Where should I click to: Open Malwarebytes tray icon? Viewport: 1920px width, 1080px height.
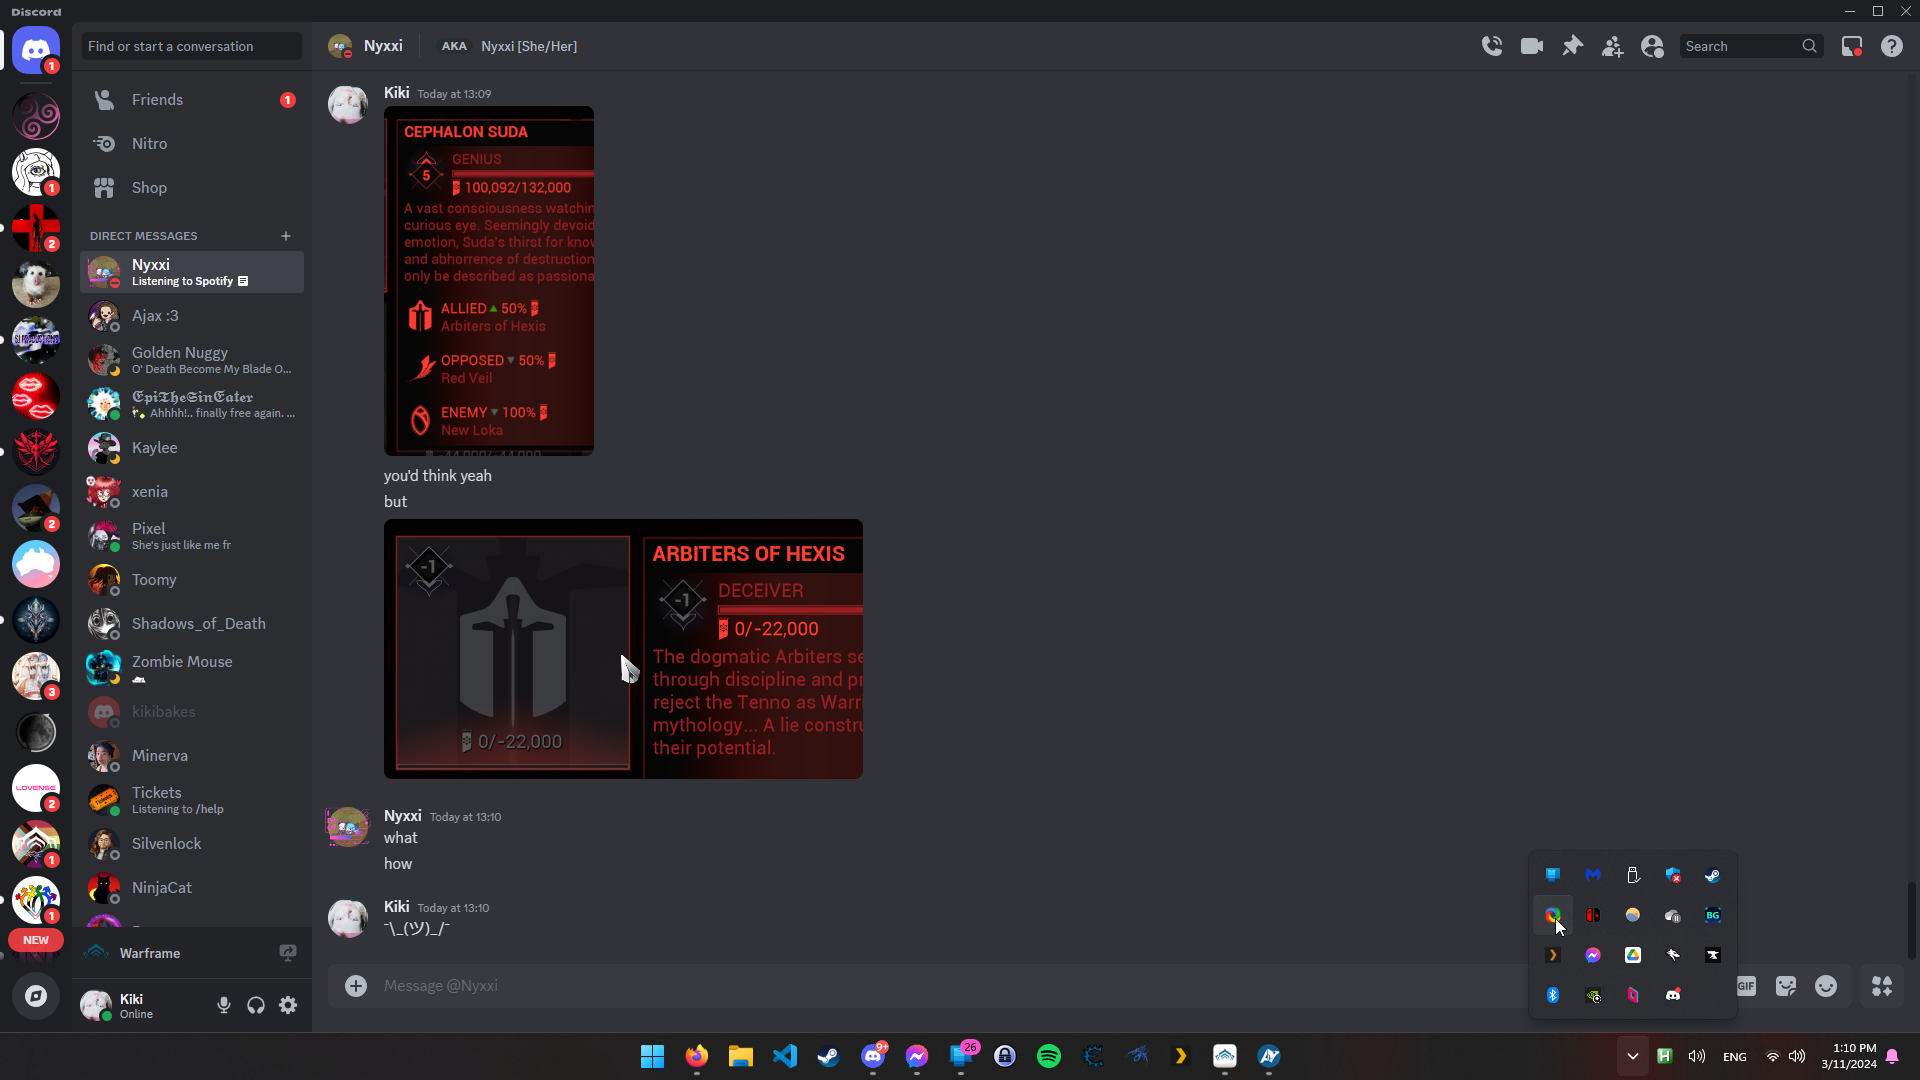(x=1593, y=875)
